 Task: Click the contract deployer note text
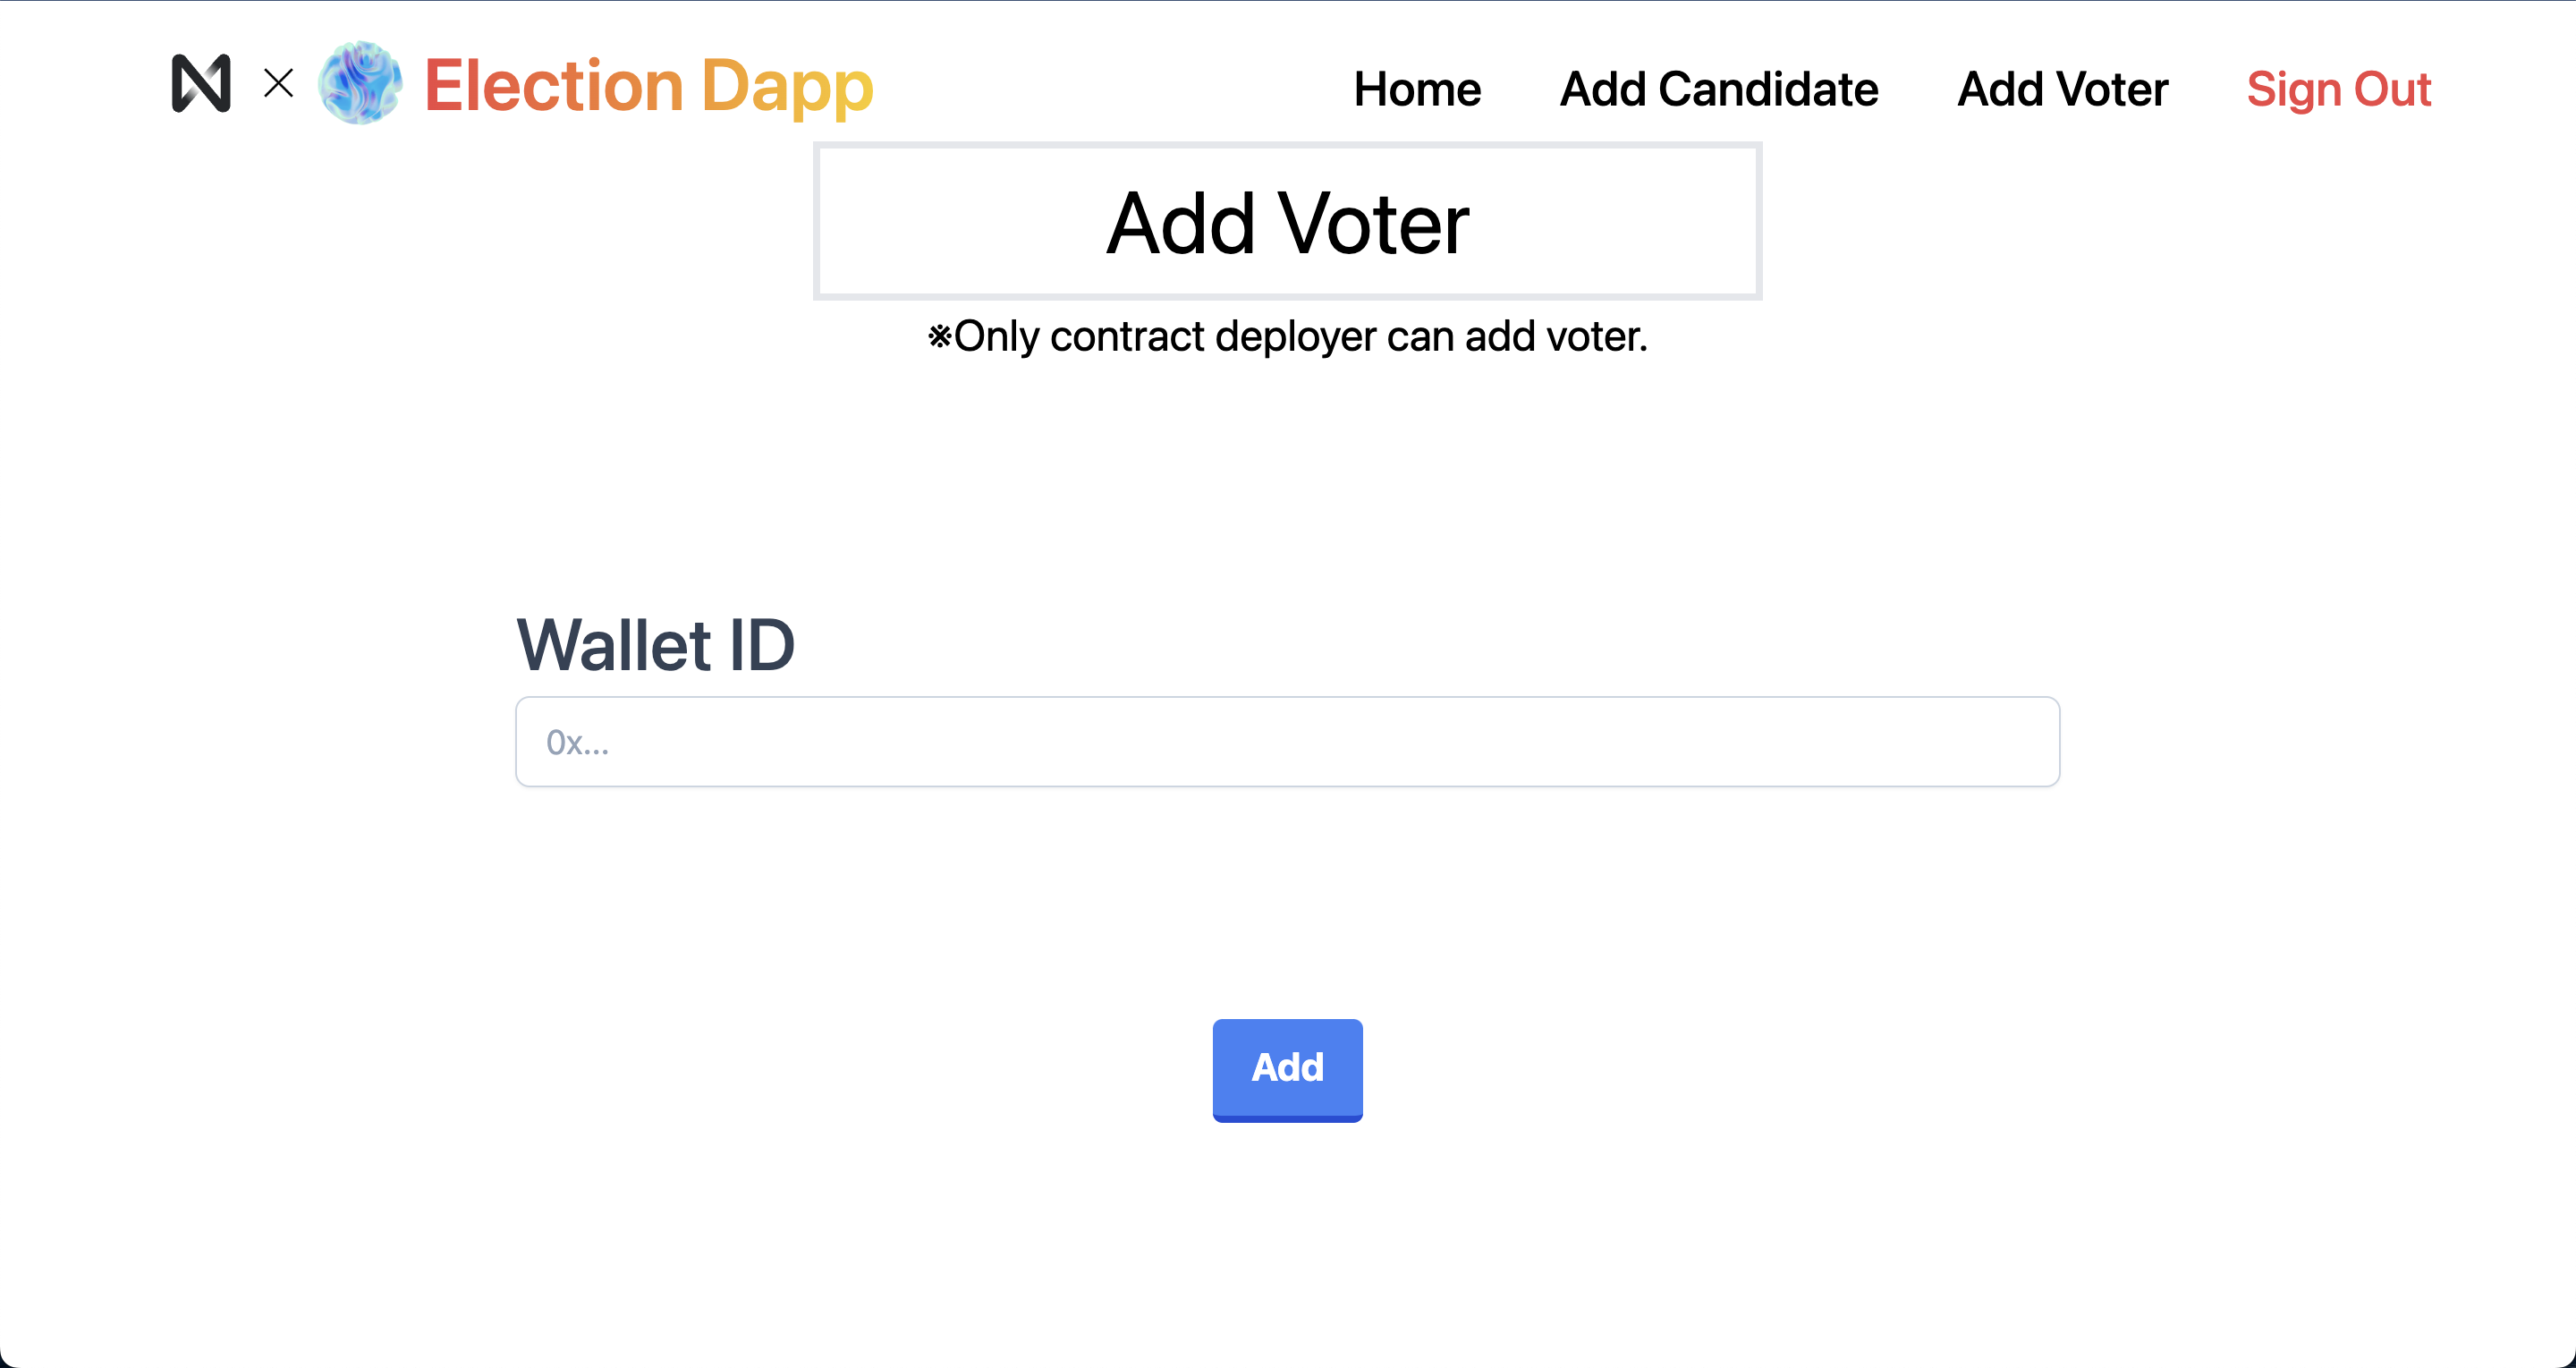point(1287,337)
